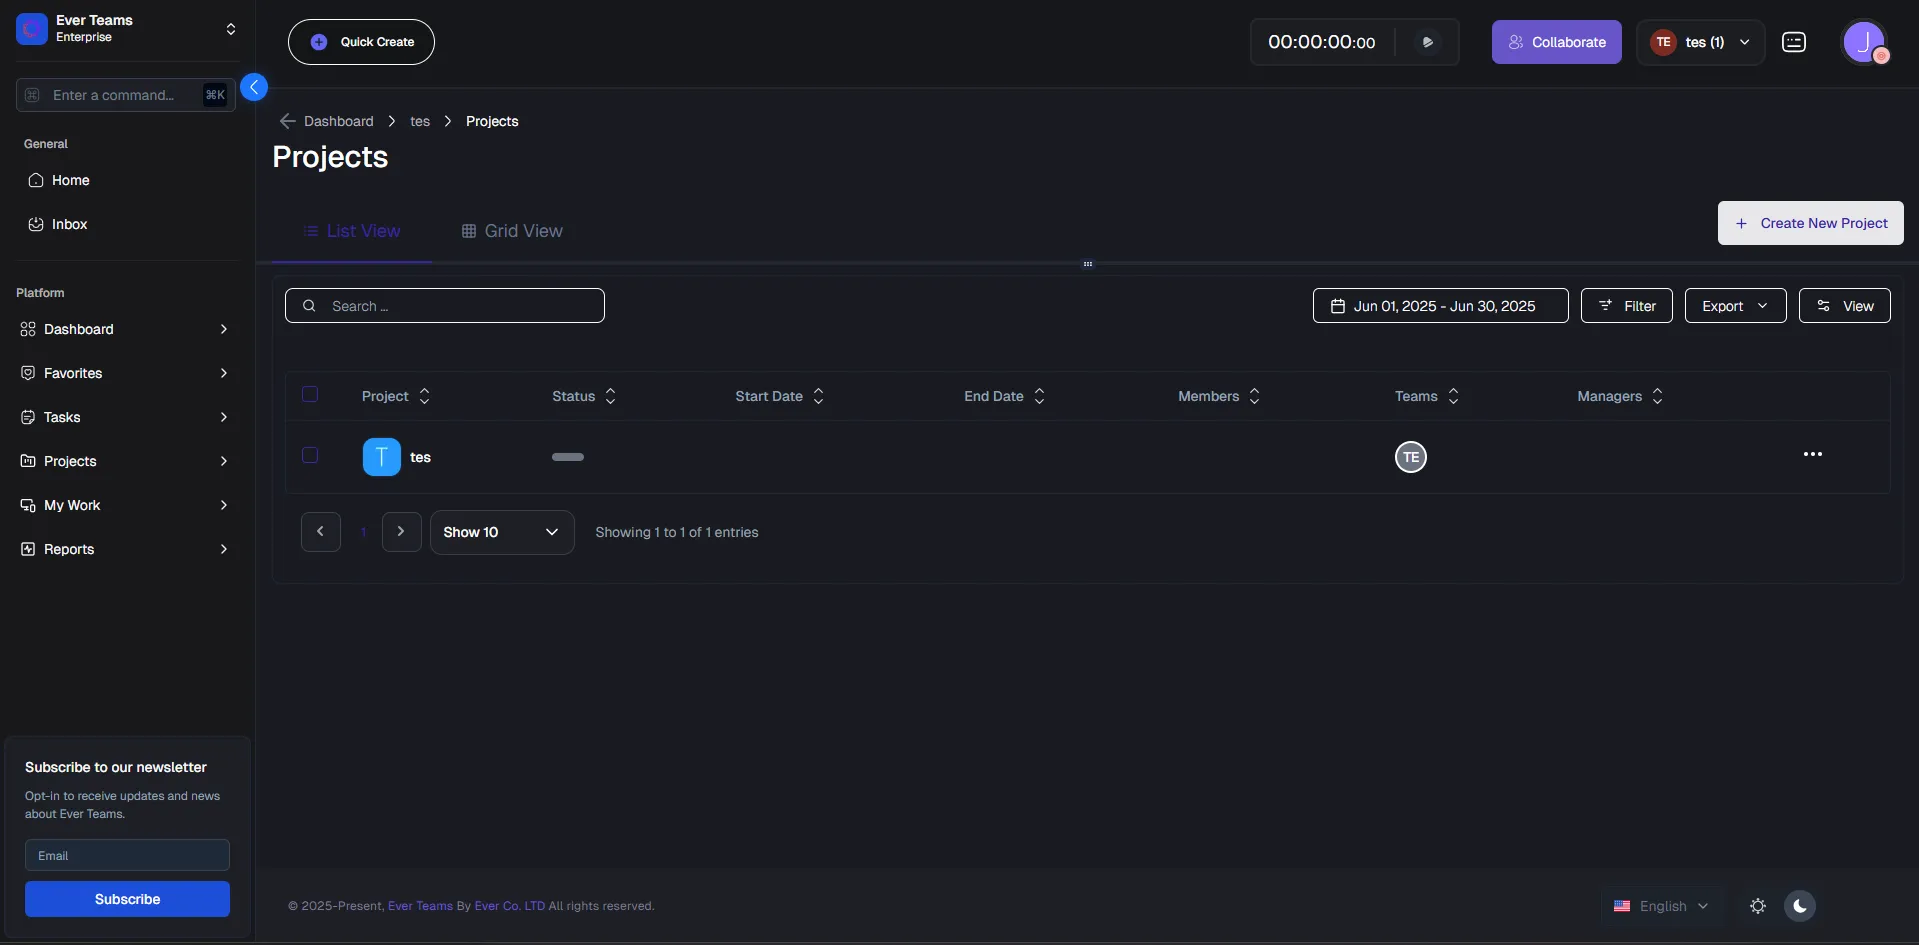Start the timer with the play icon
Viewport: 1919px width, 945px height.
click(x=1428, y=42)
